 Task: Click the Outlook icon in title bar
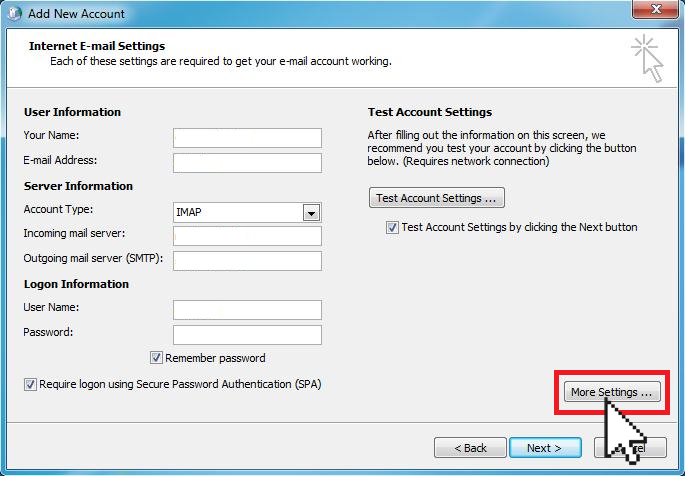(14, 13)
